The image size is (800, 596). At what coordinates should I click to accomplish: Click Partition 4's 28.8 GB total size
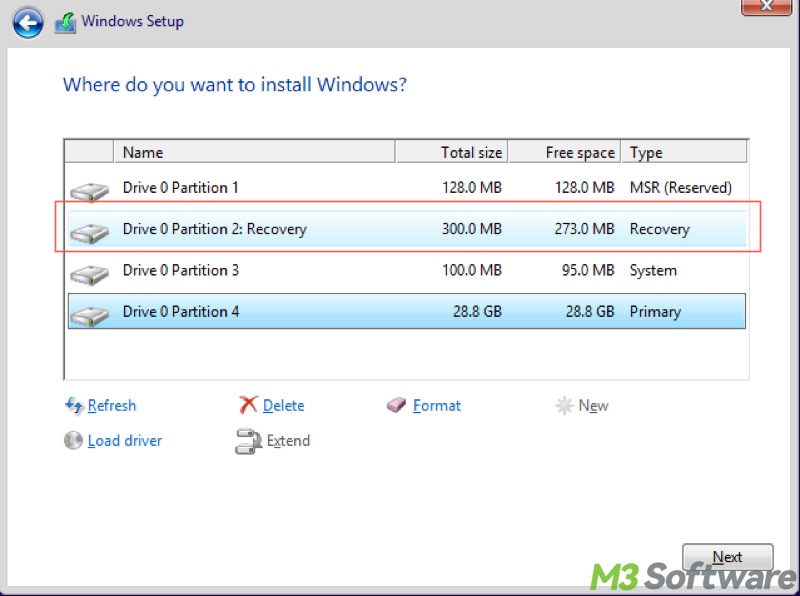tap(478, 312)
